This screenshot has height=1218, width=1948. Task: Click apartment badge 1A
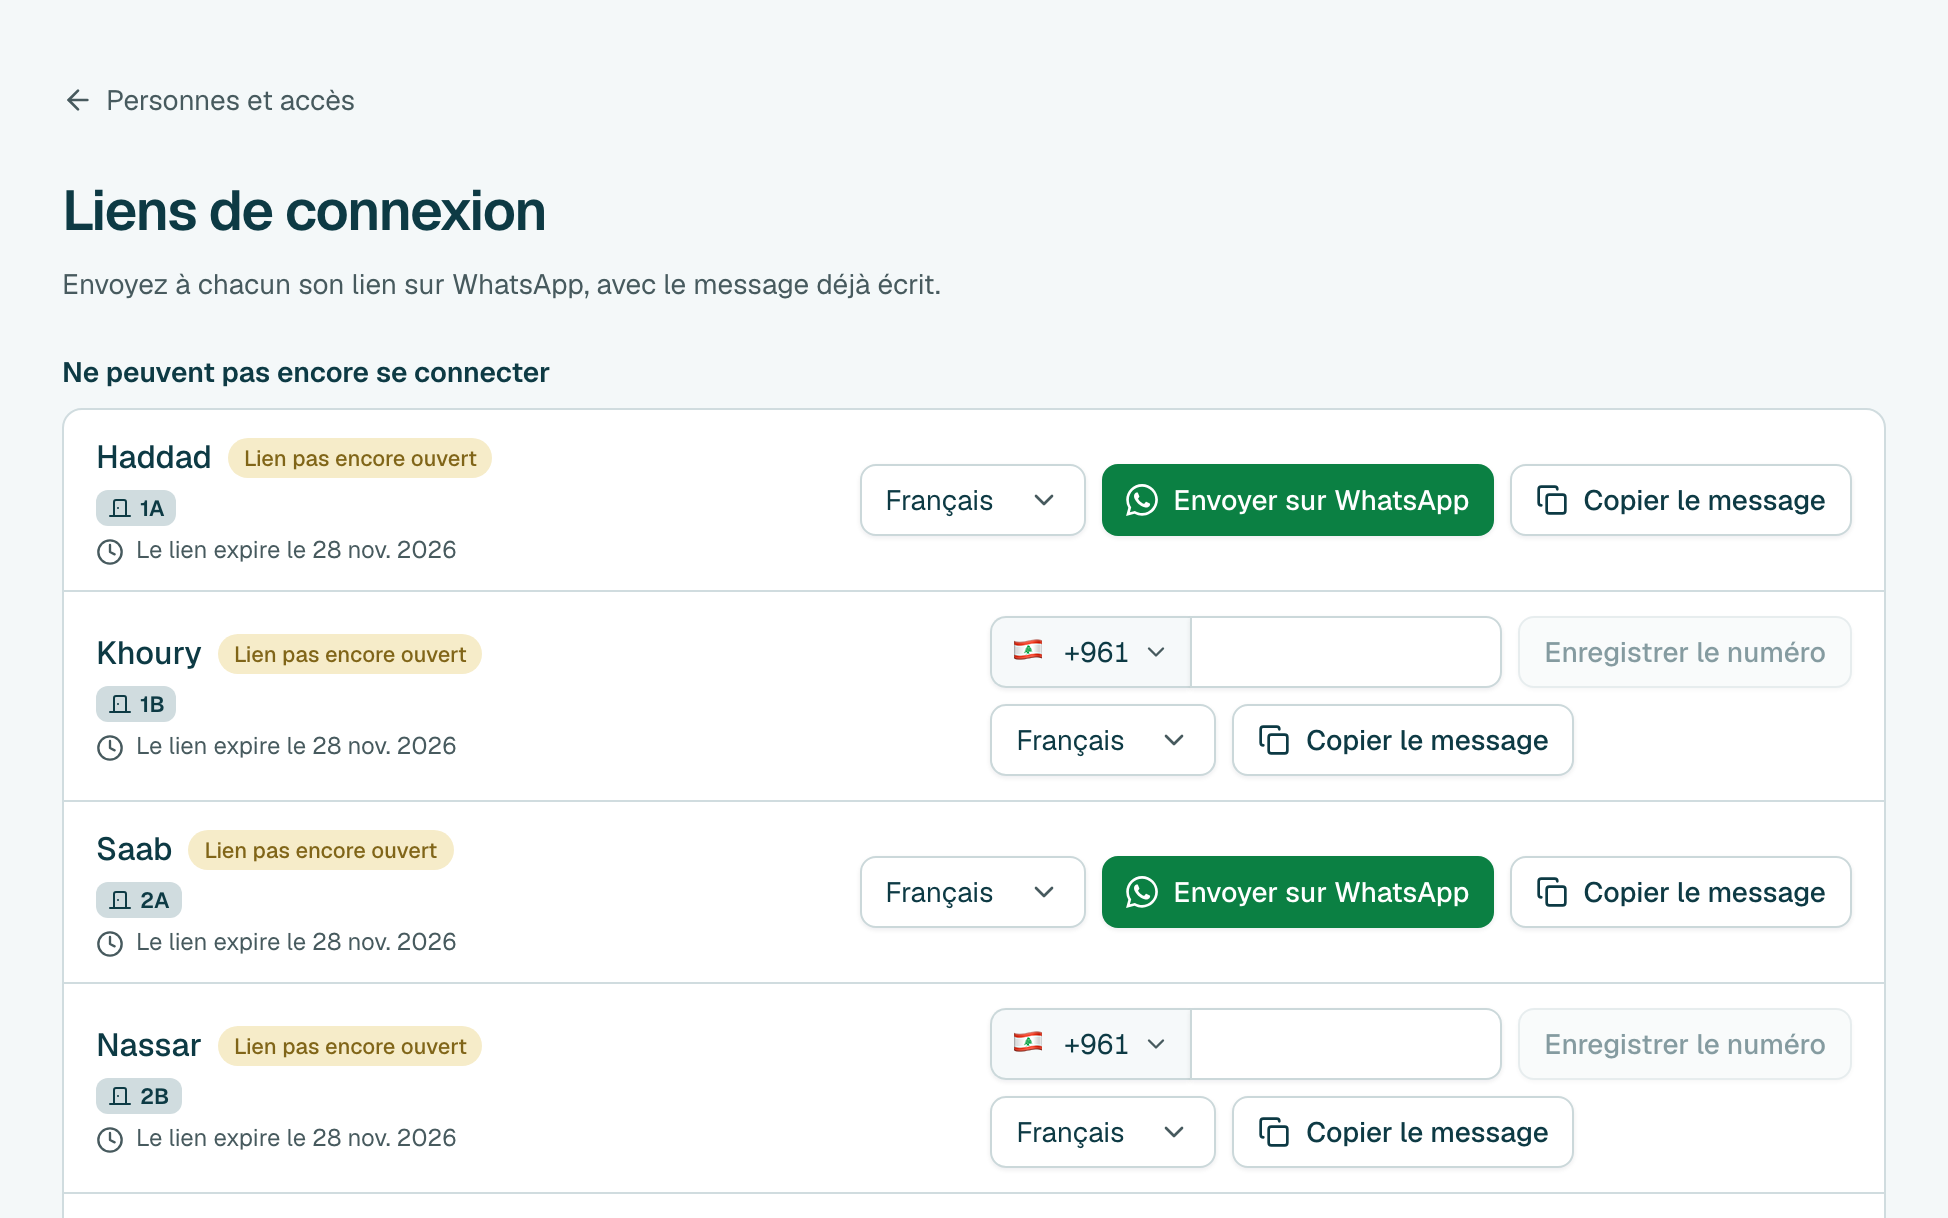tap(136, 508)
